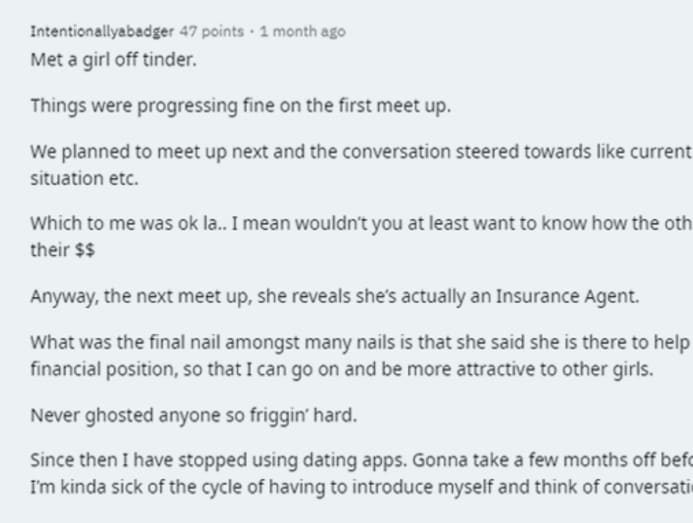Click the 'situation etc.' text
The height and width of the screenshot is (523, 693).
84,179
